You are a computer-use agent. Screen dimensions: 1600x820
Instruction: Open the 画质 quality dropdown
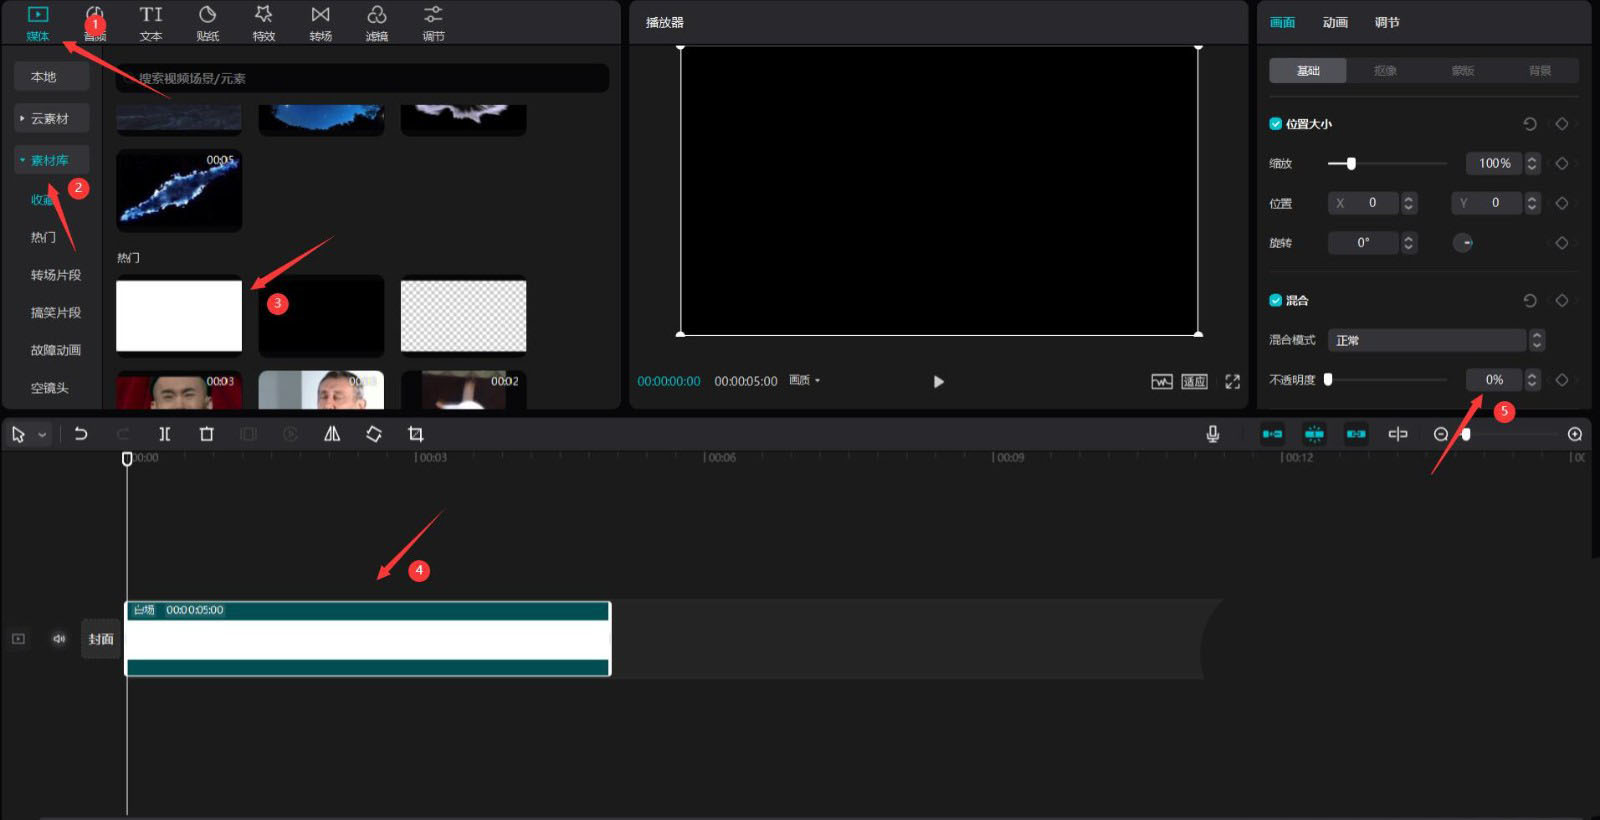[x=804, y=381]
